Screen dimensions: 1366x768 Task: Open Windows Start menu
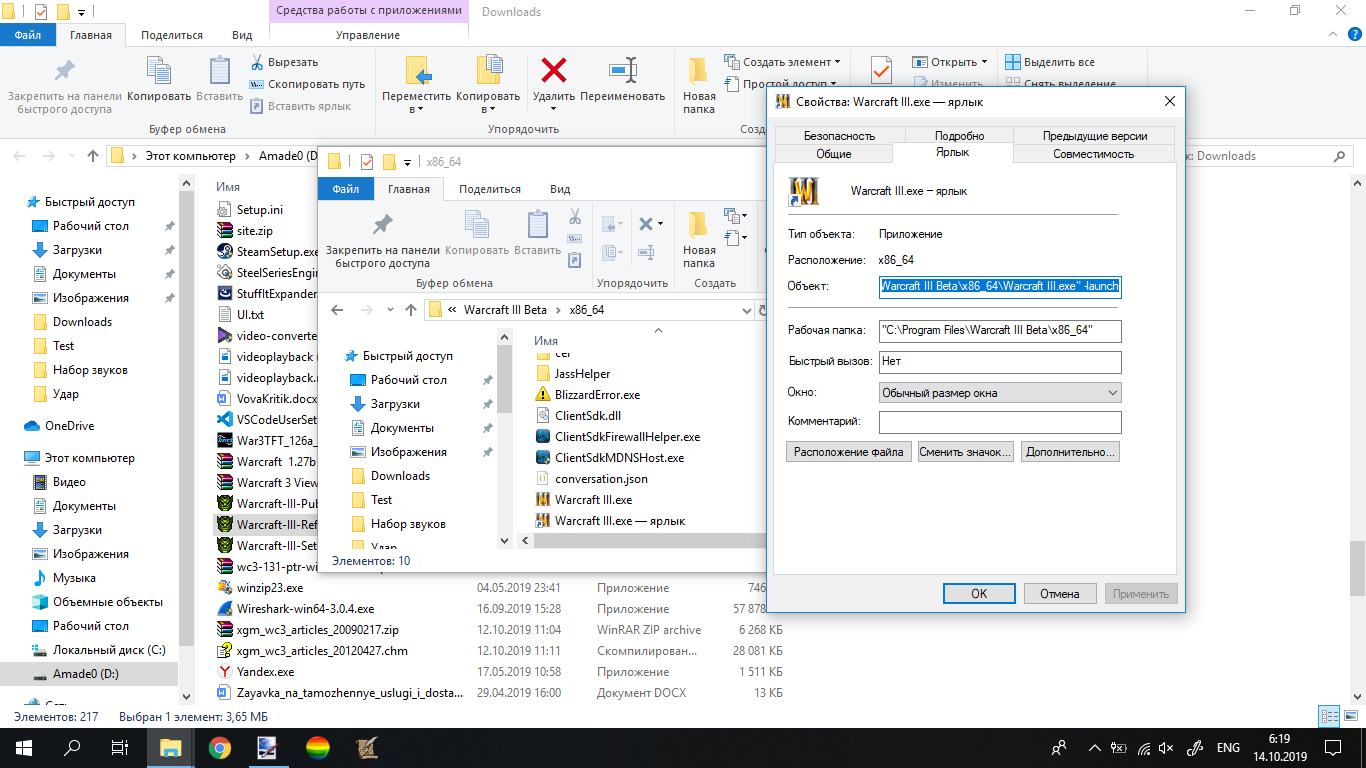coord(24,747)
